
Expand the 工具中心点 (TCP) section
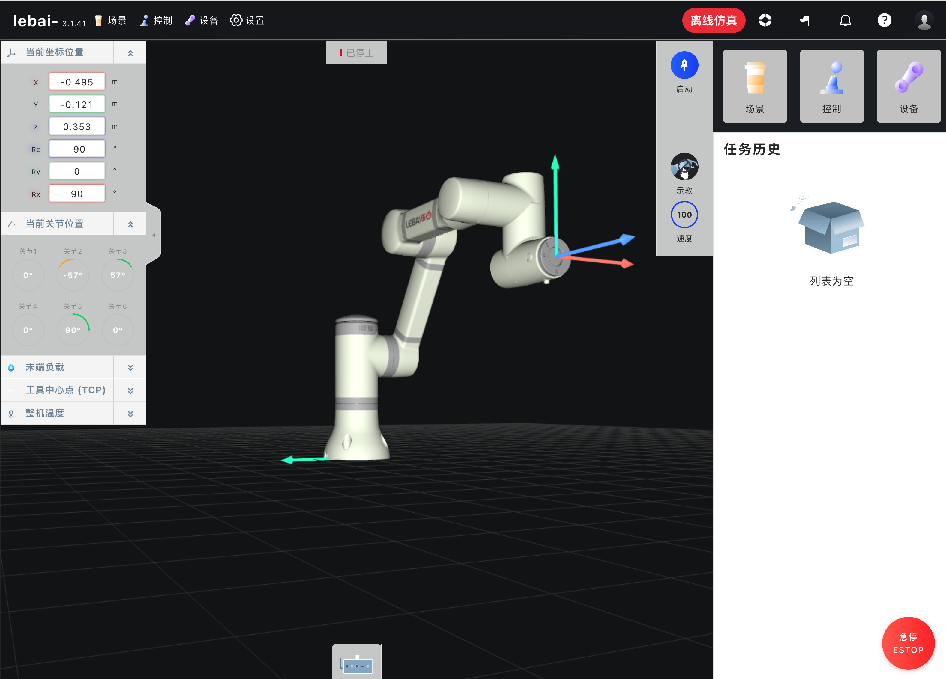pyautogui.click(x=130, y=390)
